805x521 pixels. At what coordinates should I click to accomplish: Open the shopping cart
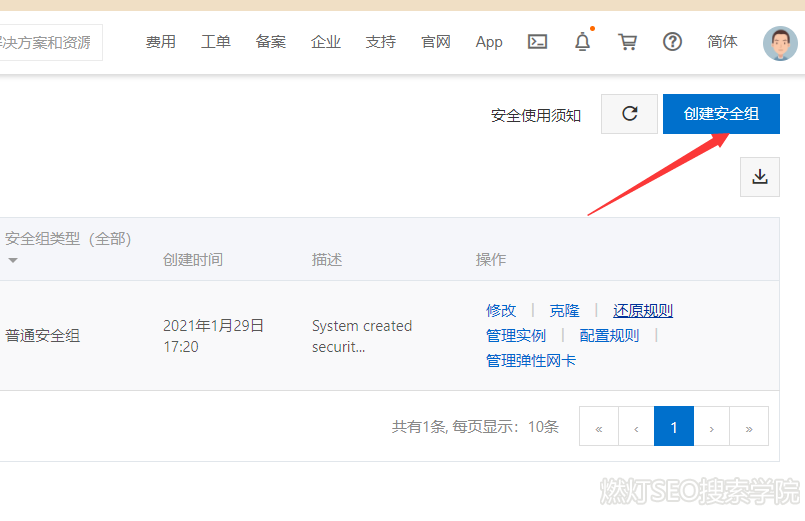[x=627, y=42]
